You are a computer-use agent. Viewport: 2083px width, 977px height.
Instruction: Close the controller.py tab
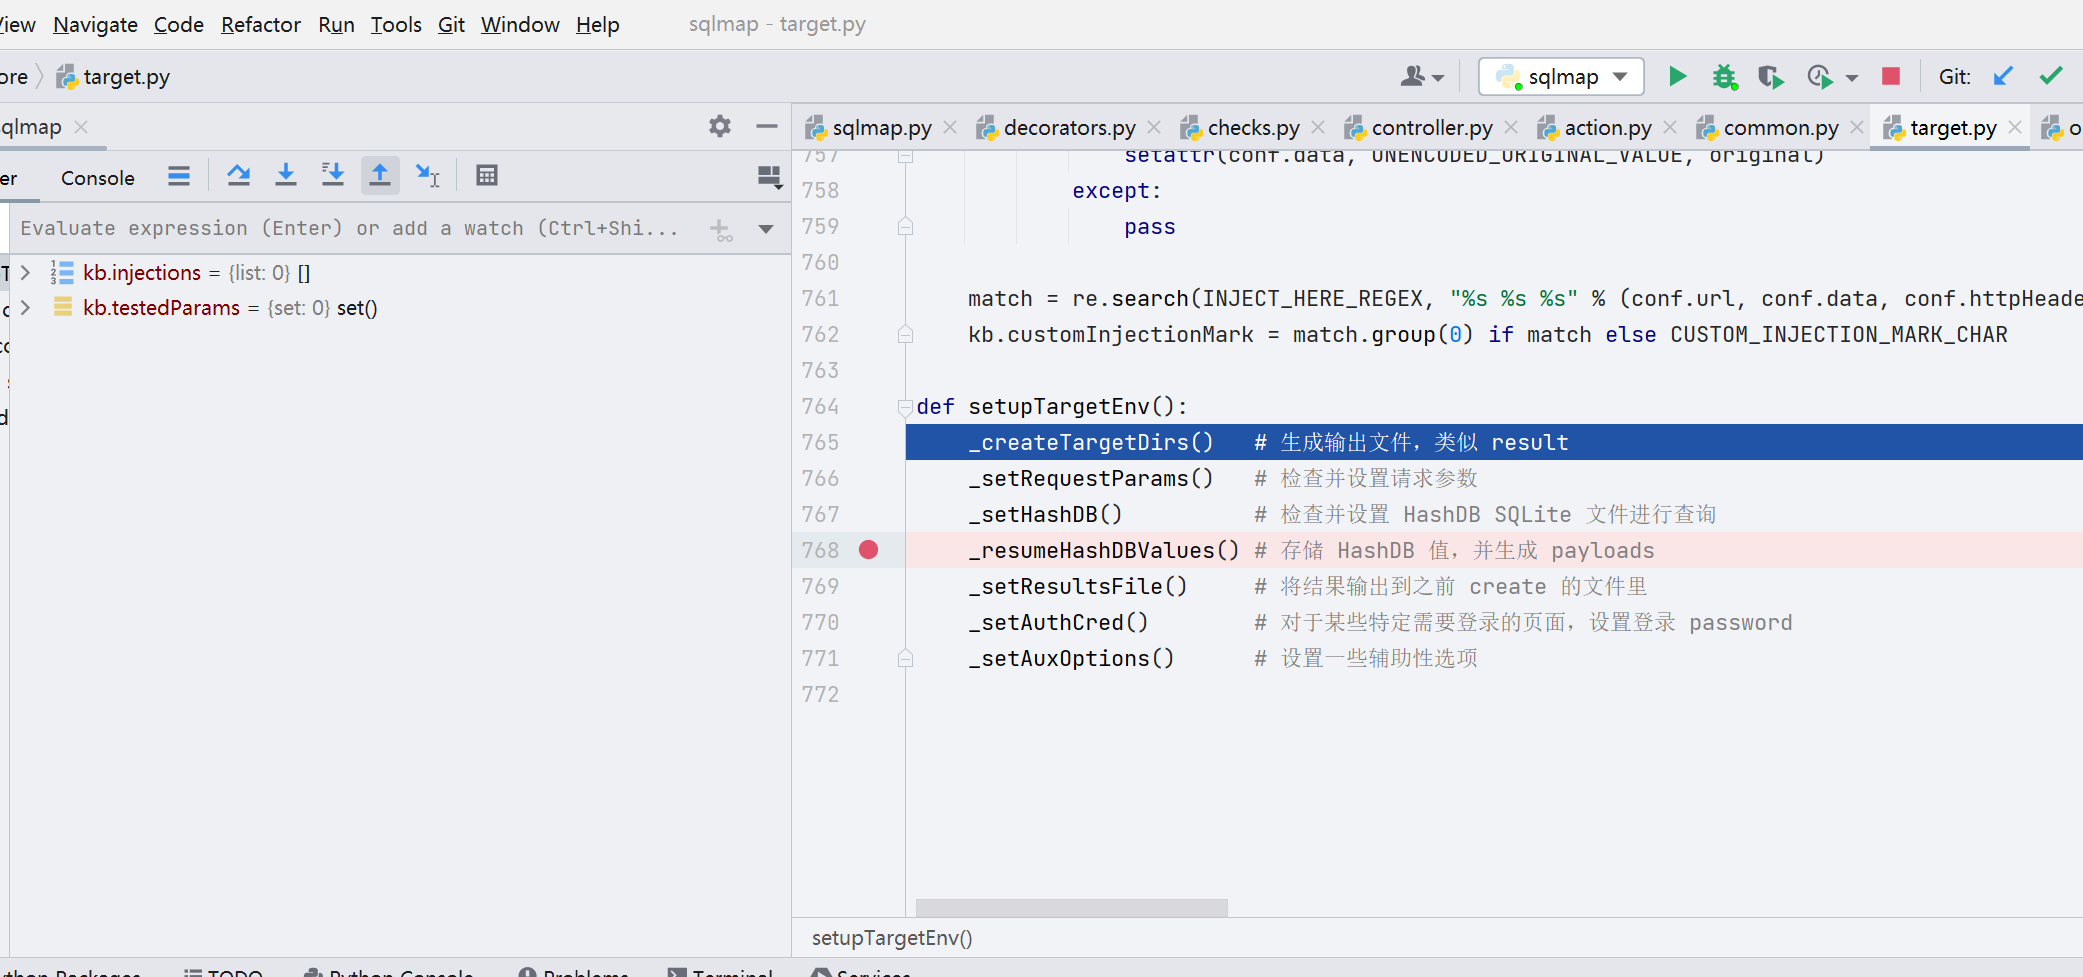point(1511,128)
